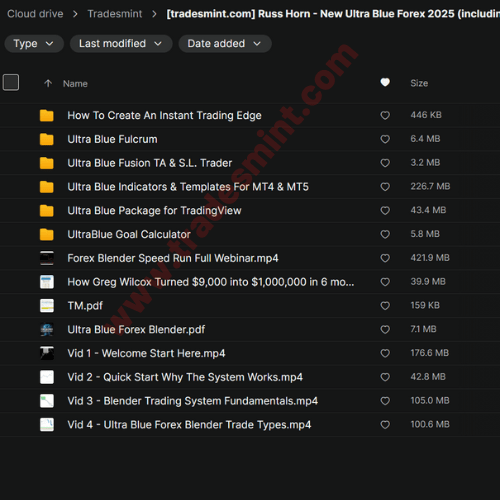Select Vid 4 - Ultra Blue Forex Blender Trade Types.mp4 name
The width and height of the screenshot is (500, 500).
pos(189,425)
